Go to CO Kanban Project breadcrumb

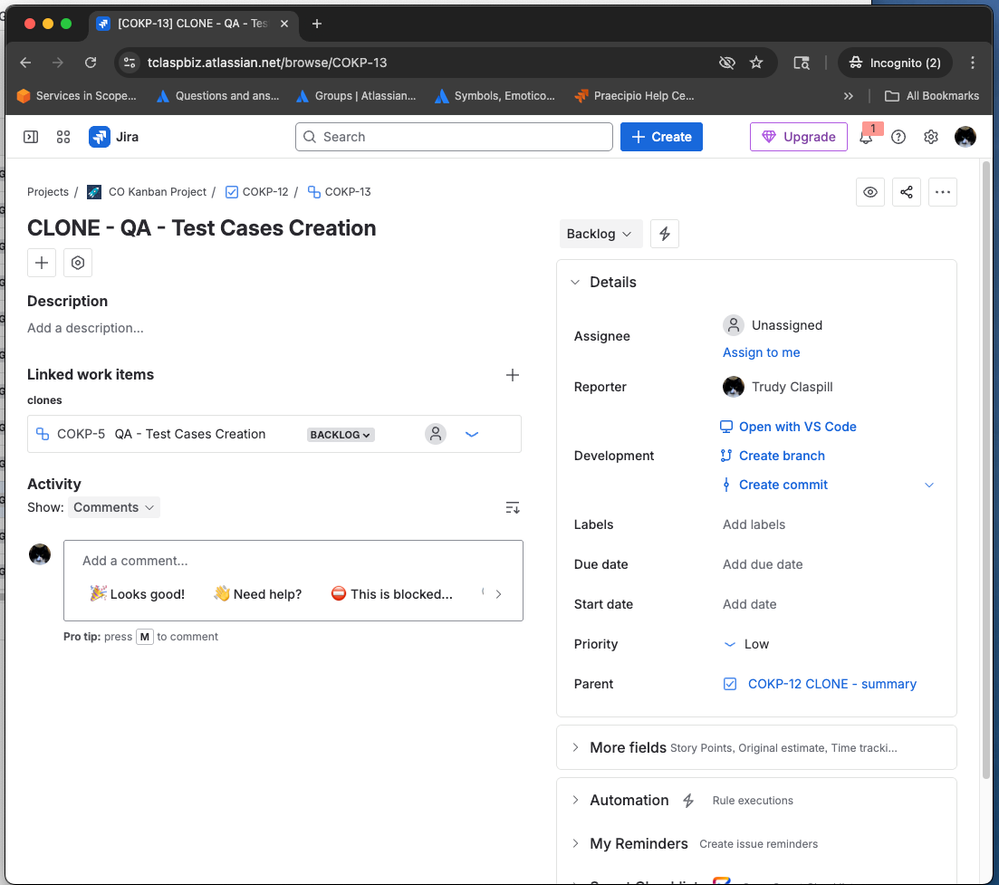tap(157, 192)
